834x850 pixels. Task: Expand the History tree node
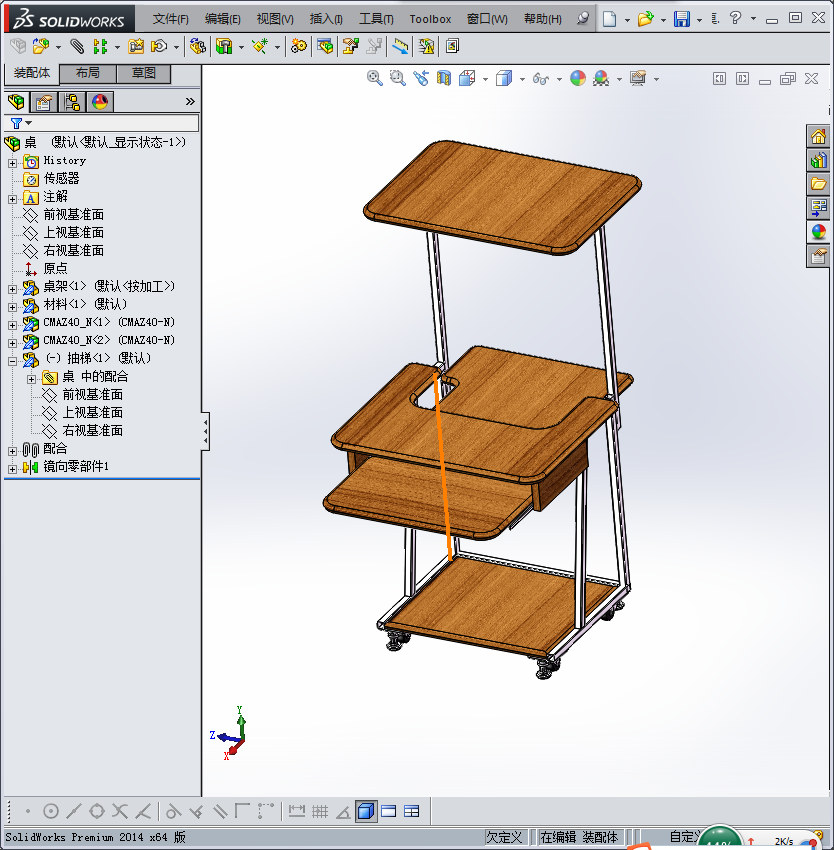(x=12, y=163)
